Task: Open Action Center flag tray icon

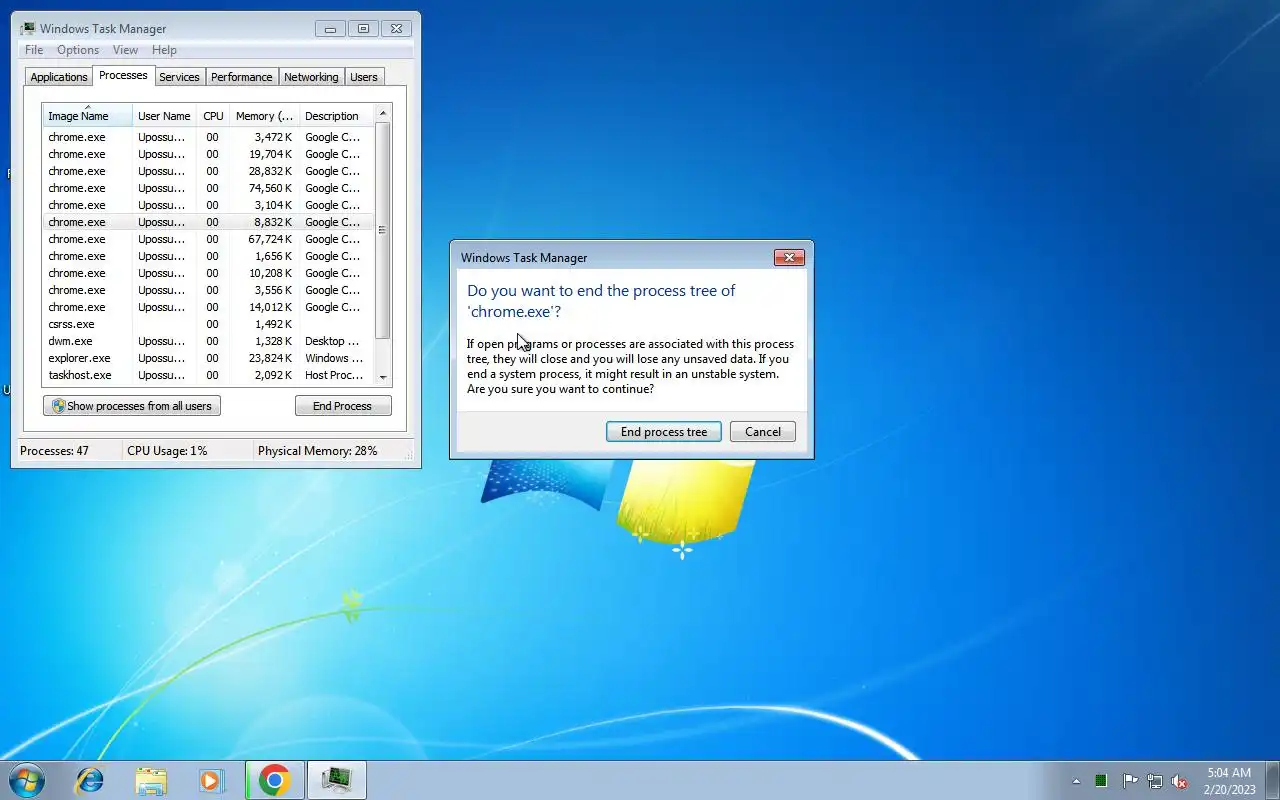Action: click(1129, 781)
